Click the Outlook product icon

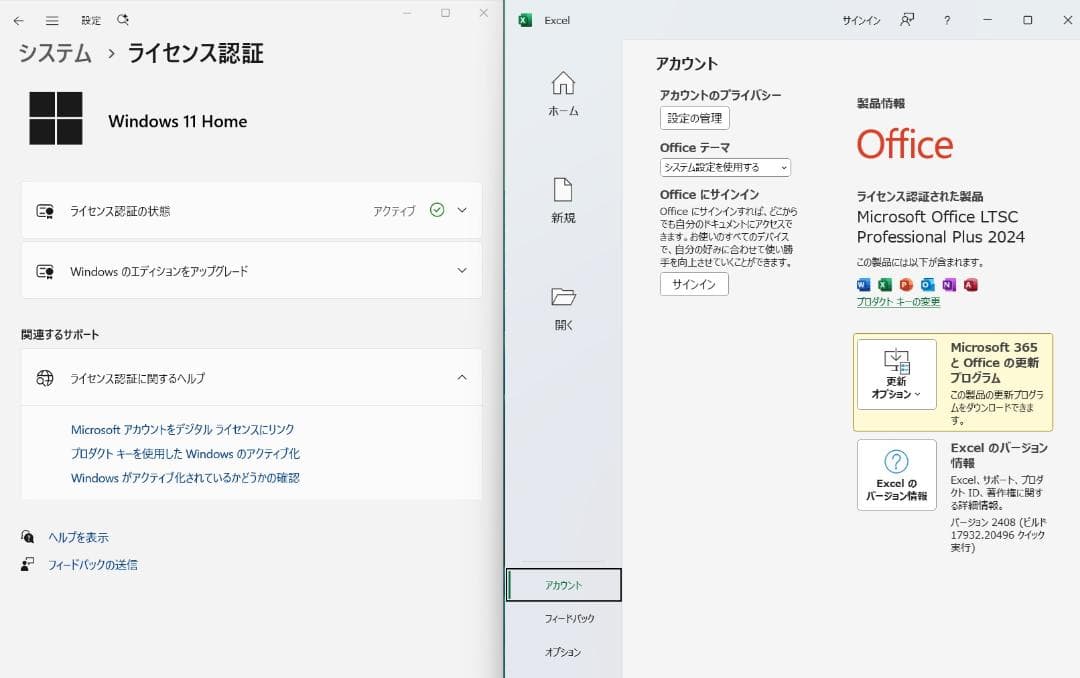coord(927,285)
